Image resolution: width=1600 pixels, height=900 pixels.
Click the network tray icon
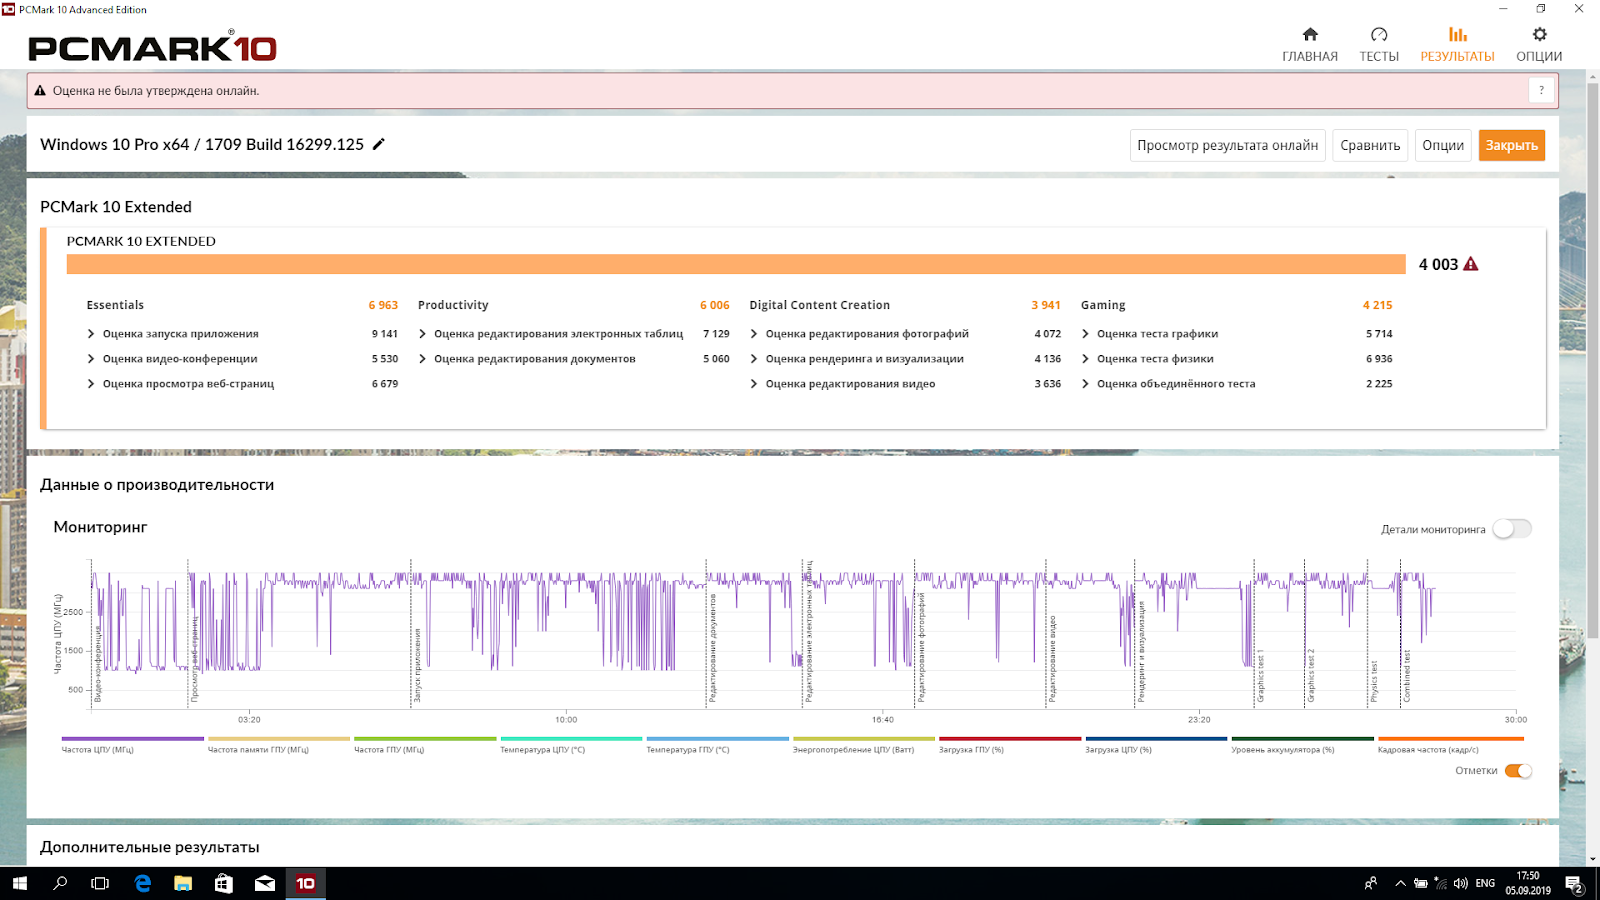1441,883
